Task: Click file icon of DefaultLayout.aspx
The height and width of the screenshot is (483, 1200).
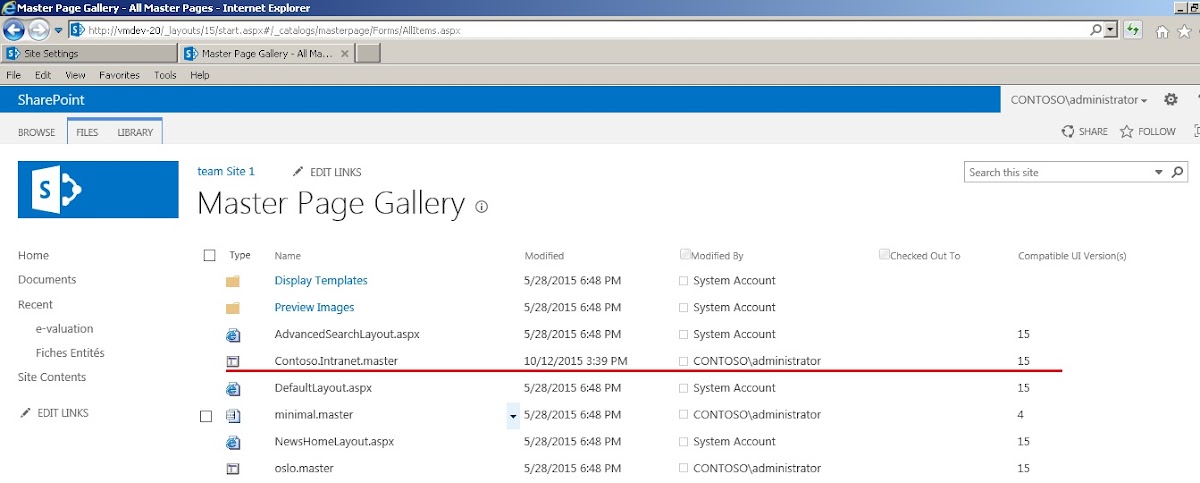Action: click(x=233, y=388)
